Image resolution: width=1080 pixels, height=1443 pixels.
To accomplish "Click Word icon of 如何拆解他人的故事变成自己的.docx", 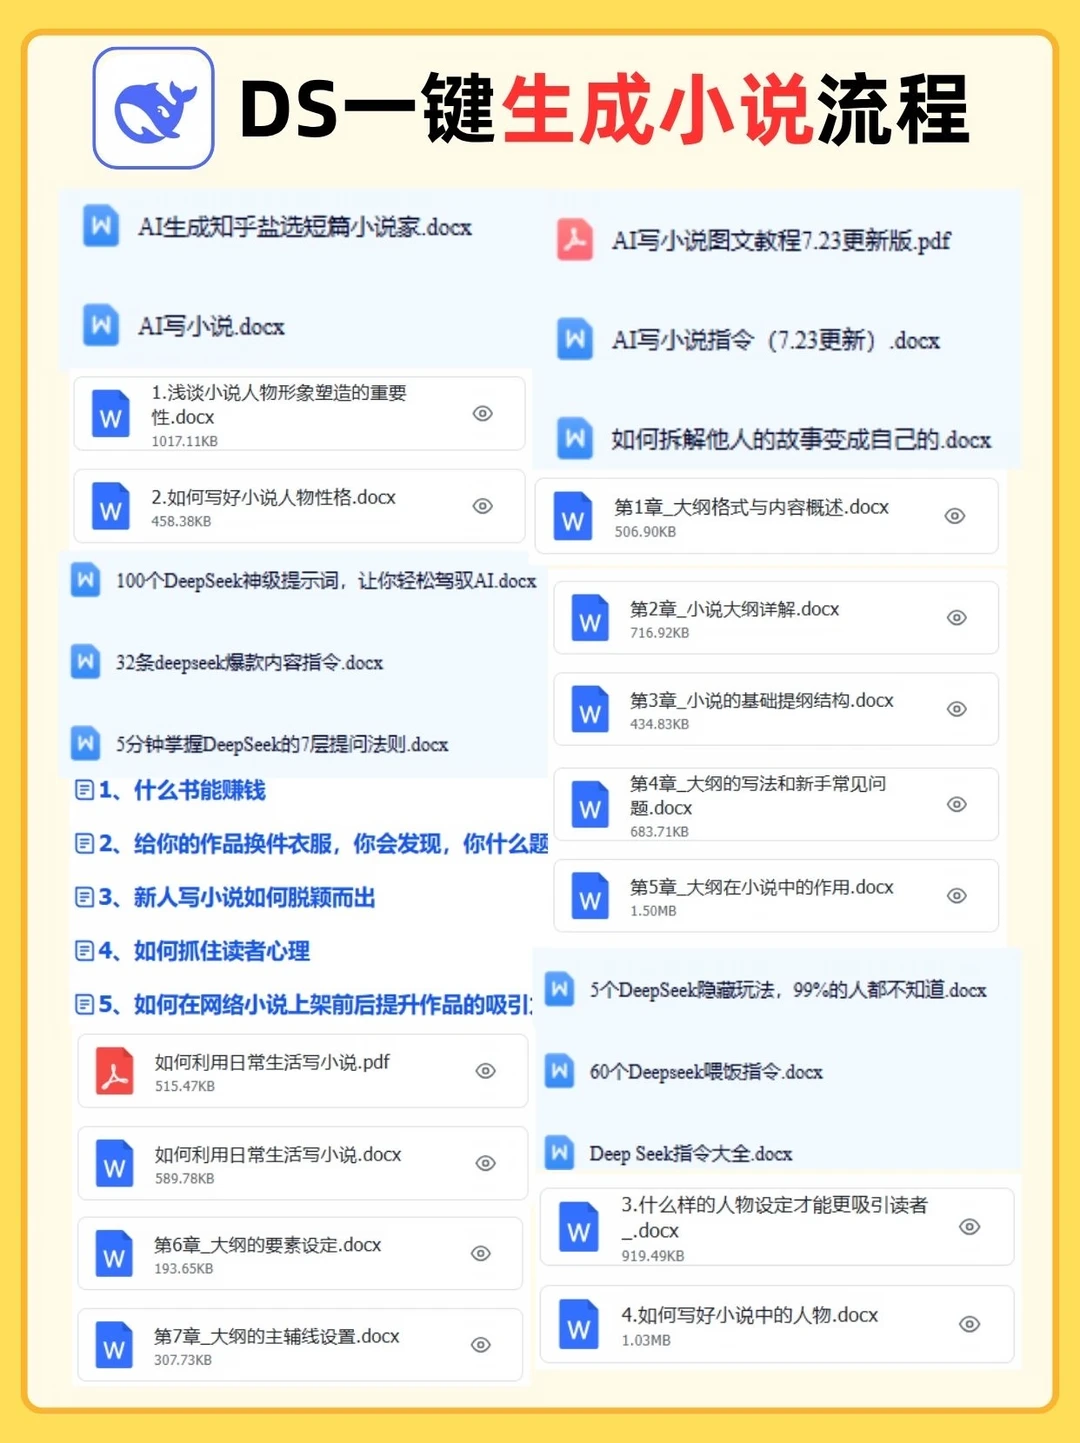I will [574, 438].
